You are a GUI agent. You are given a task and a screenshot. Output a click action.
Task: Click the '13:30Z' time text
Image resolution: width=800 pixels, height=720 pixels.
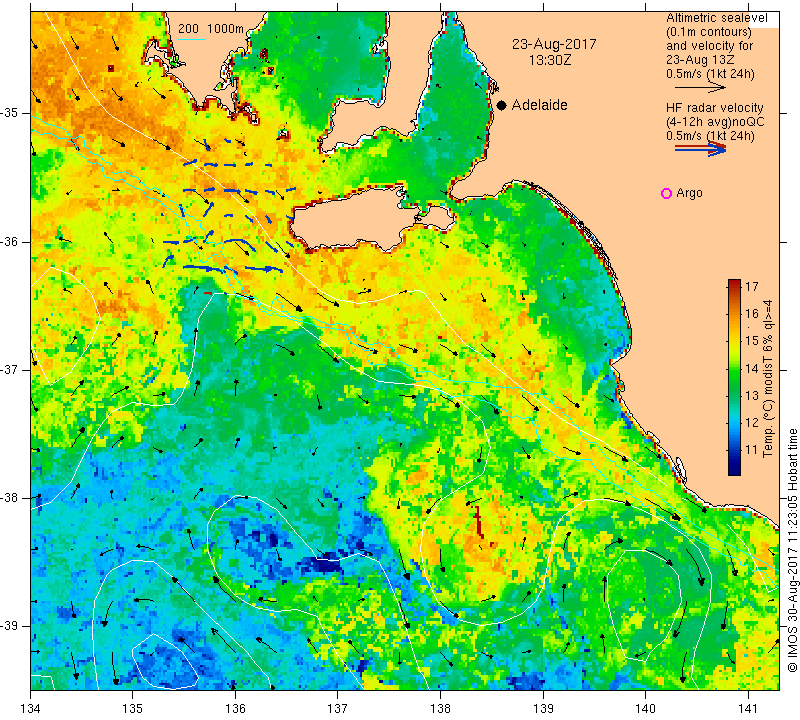point(549,60)
